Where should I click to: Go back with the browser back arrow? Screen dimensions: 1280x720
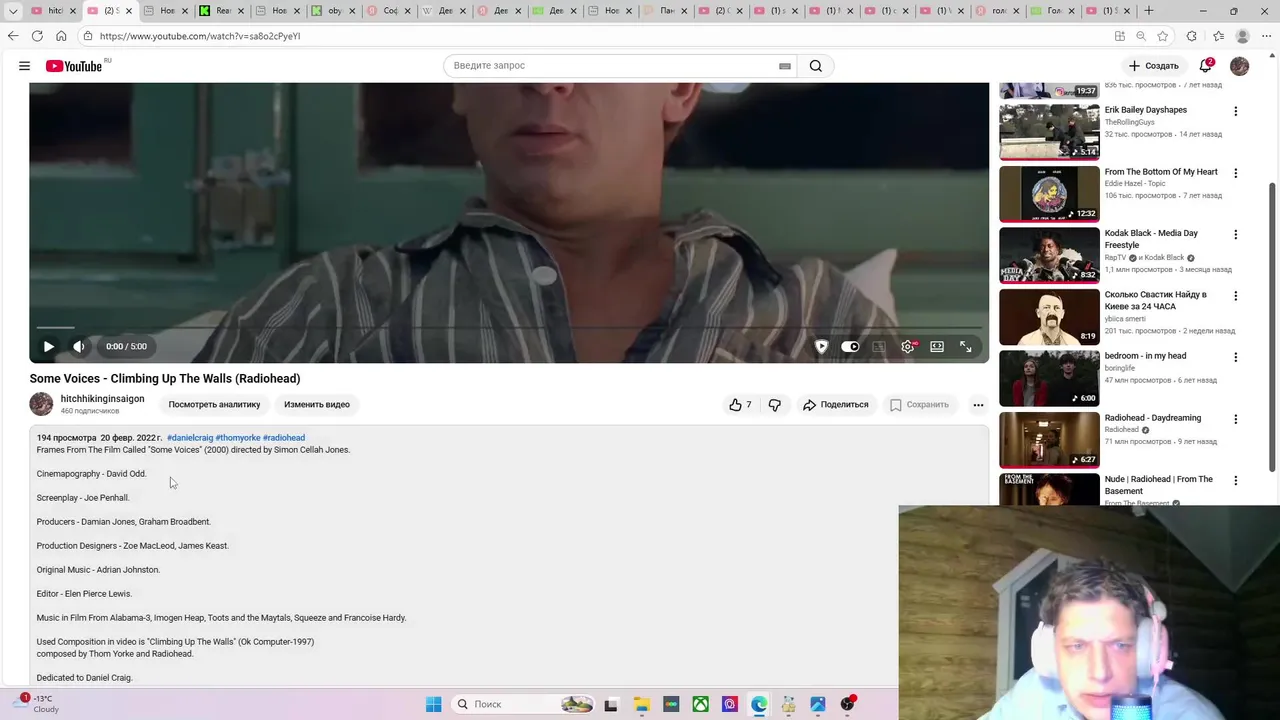tap(13, 36)
